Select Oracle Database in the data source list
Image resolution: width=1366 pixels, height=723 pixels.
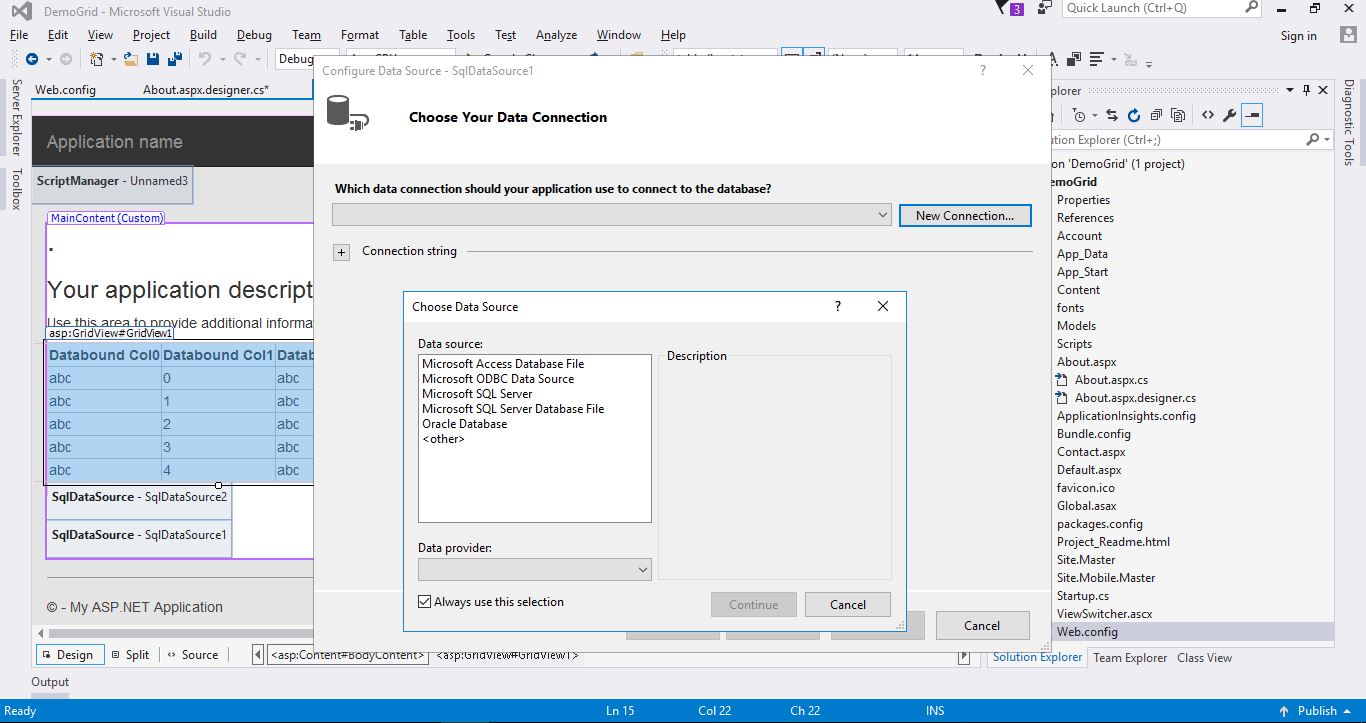click(x=464, y=424)
